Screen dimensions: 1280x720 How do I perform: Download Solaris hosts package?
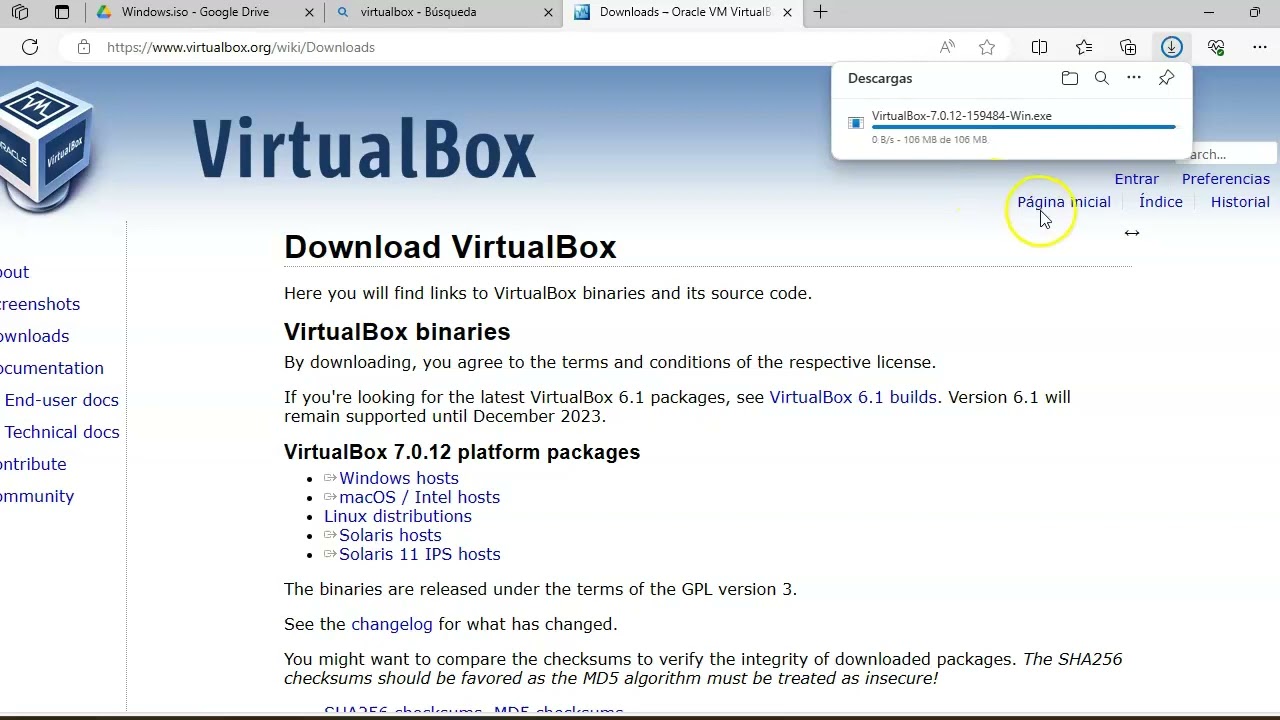[390, 535]
